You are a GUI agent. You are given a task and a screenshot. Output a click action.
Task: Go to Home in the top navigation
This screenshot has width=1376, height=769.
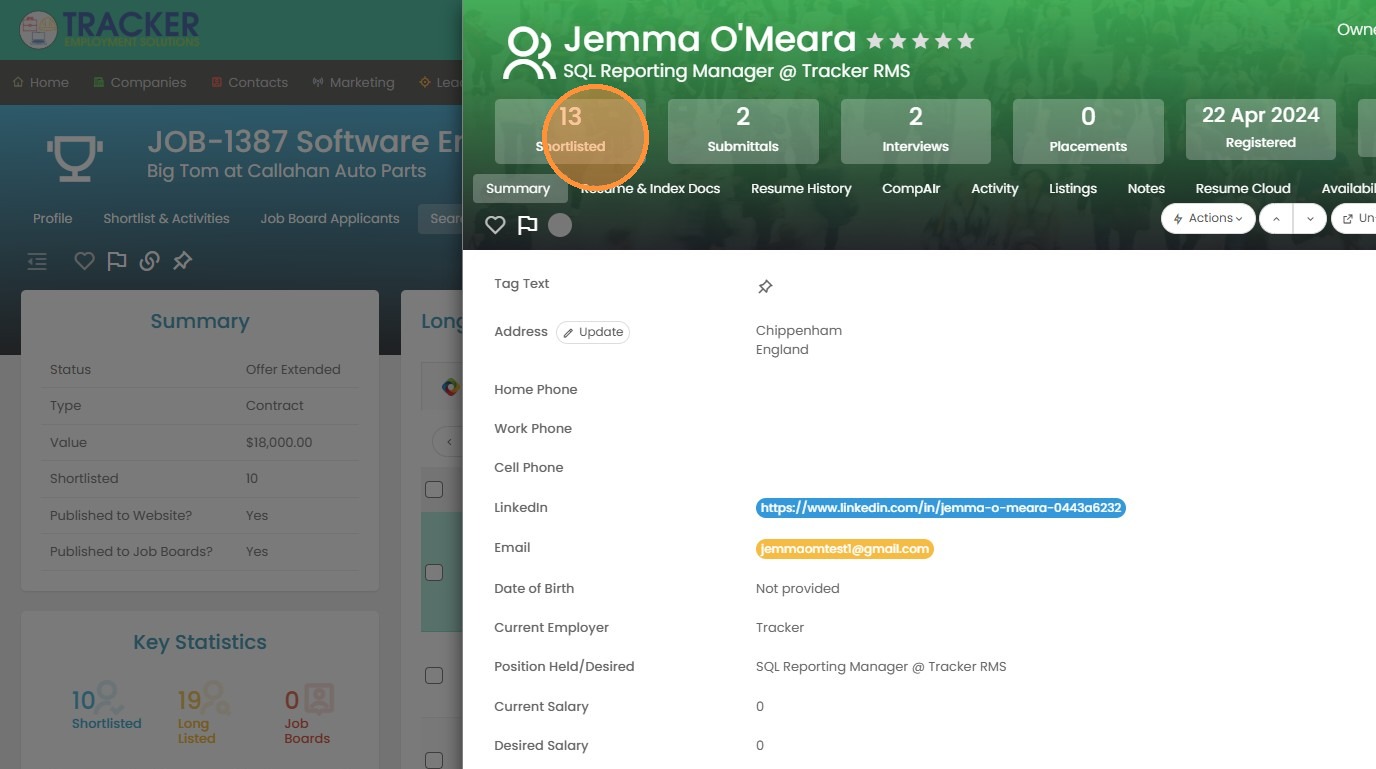40,82
